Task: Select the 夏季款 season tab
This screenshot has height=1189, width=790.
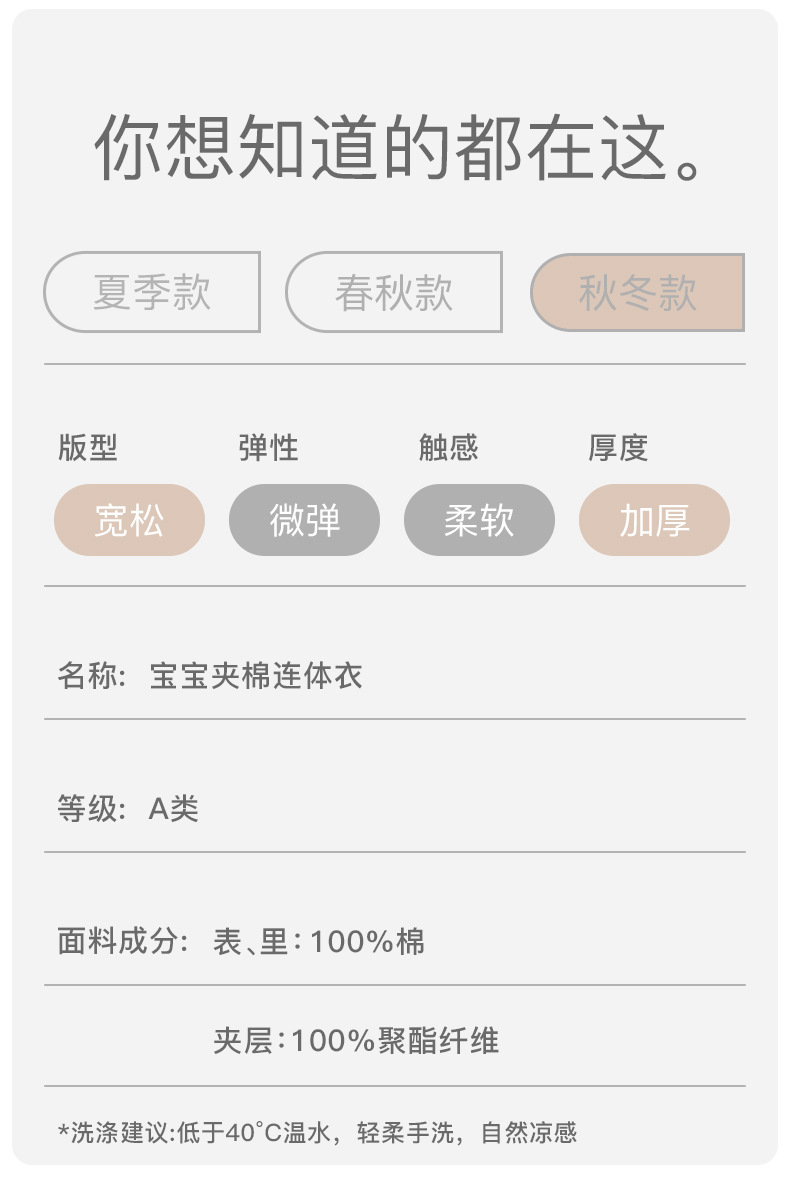Action: [x=152, y=292]
